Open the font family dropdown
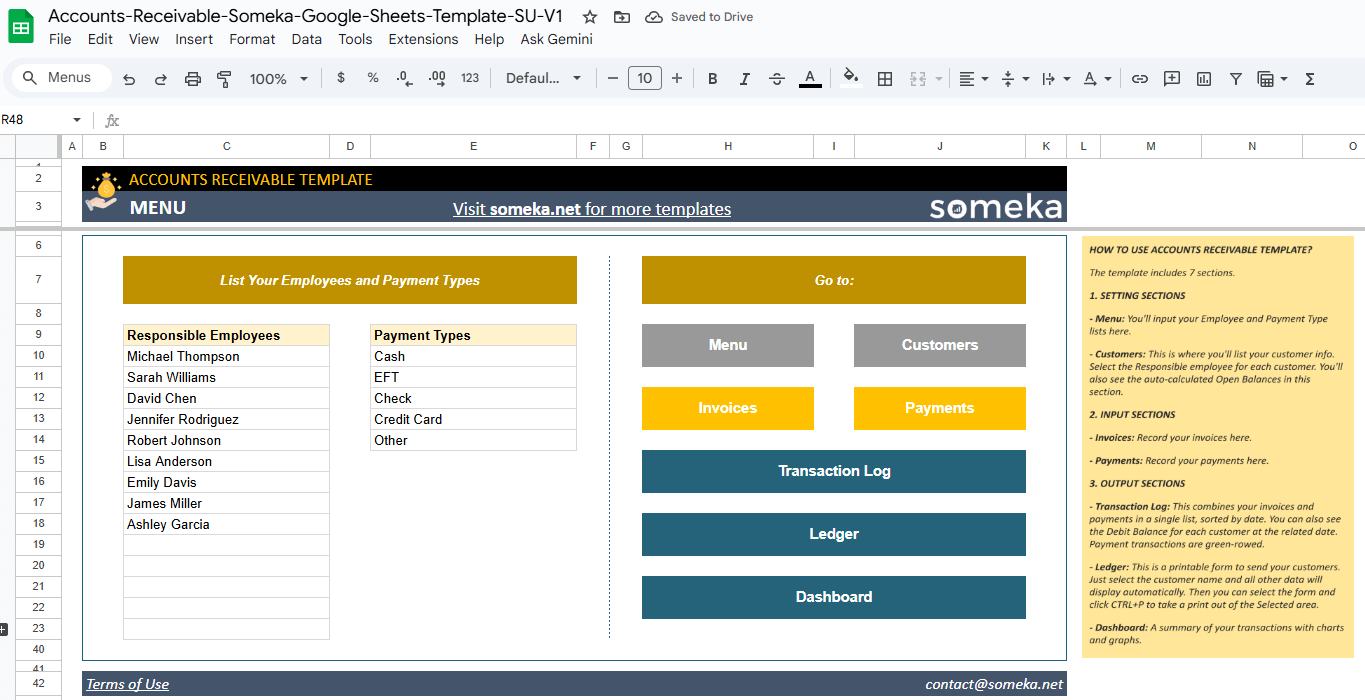Image resolution: width=1365 pixels, height=700 pixels. click(540, 77)
